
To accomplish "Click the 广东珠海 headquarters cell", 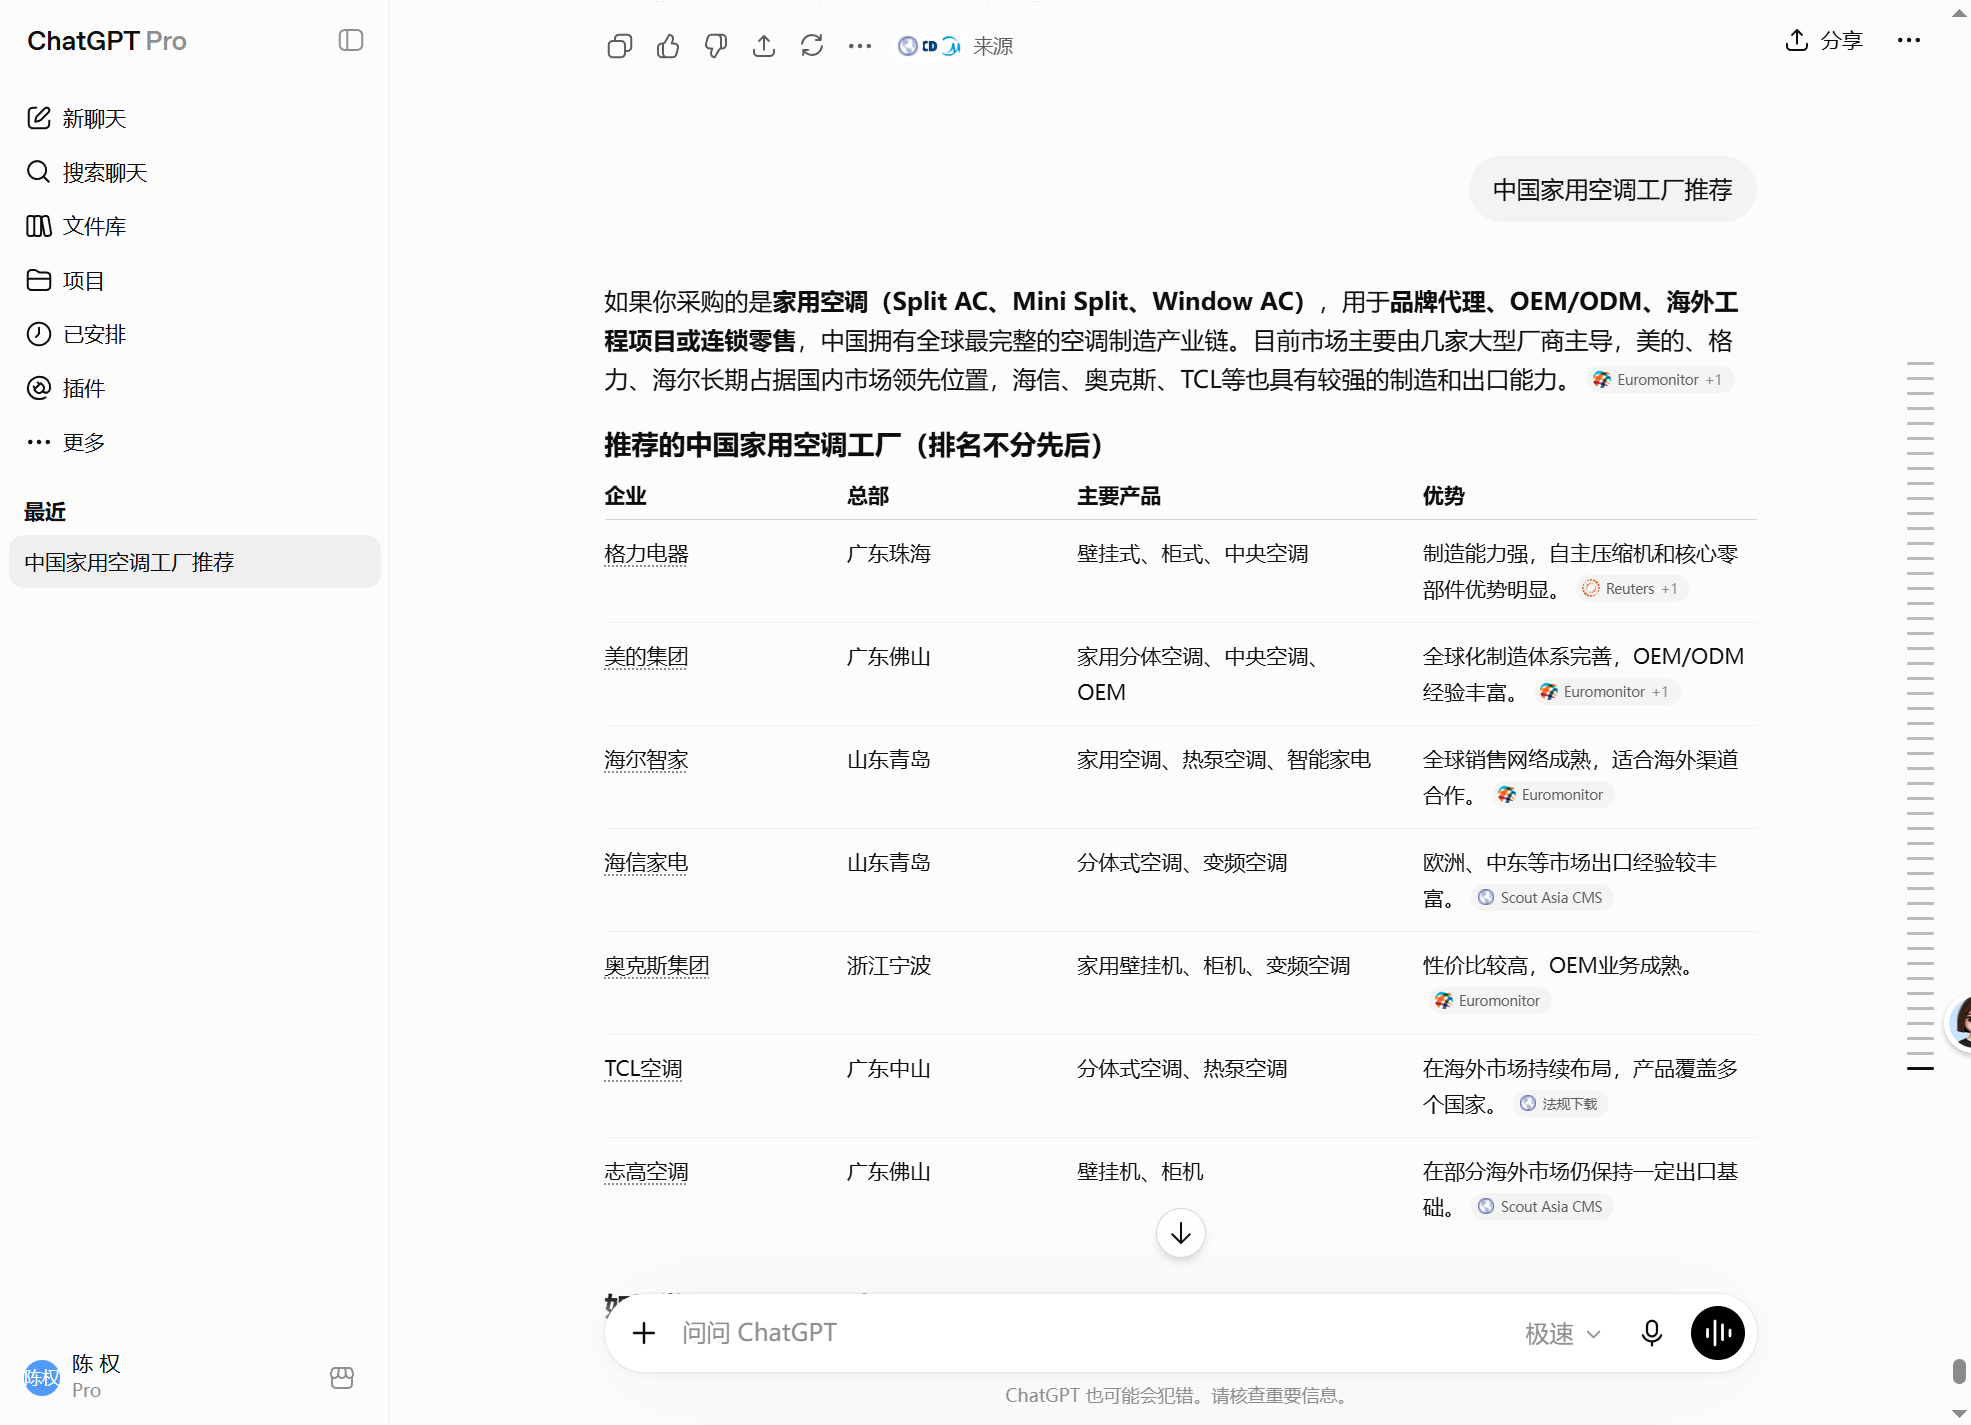I will pos(889,554).
